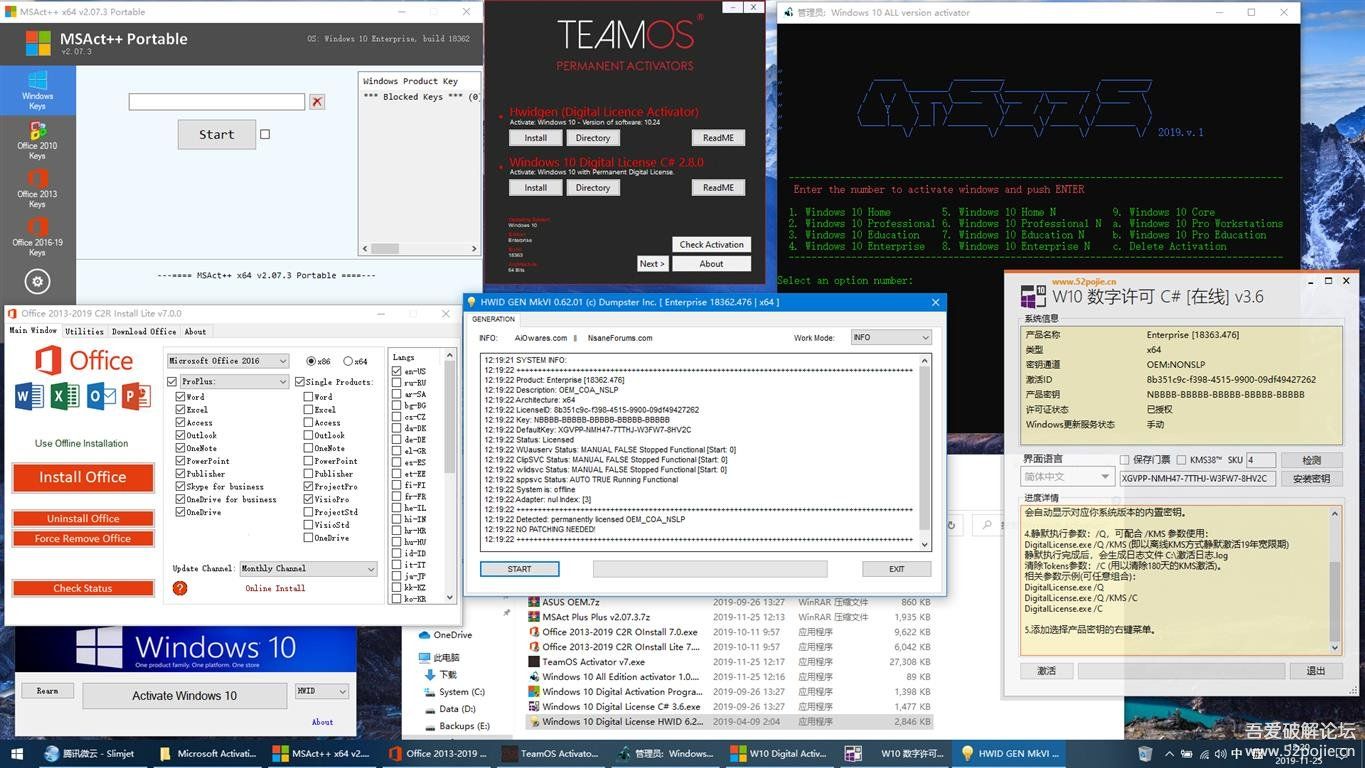Open System (C:) drive in Explorer
Image resolution: width=1365 pixels, height=768 pixels.
coord(461,691)
